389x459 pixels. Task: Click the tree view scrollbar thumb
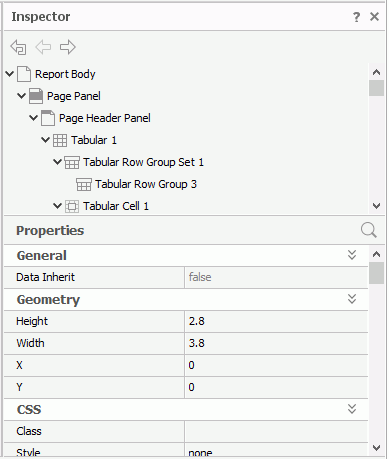pos(377,88)
